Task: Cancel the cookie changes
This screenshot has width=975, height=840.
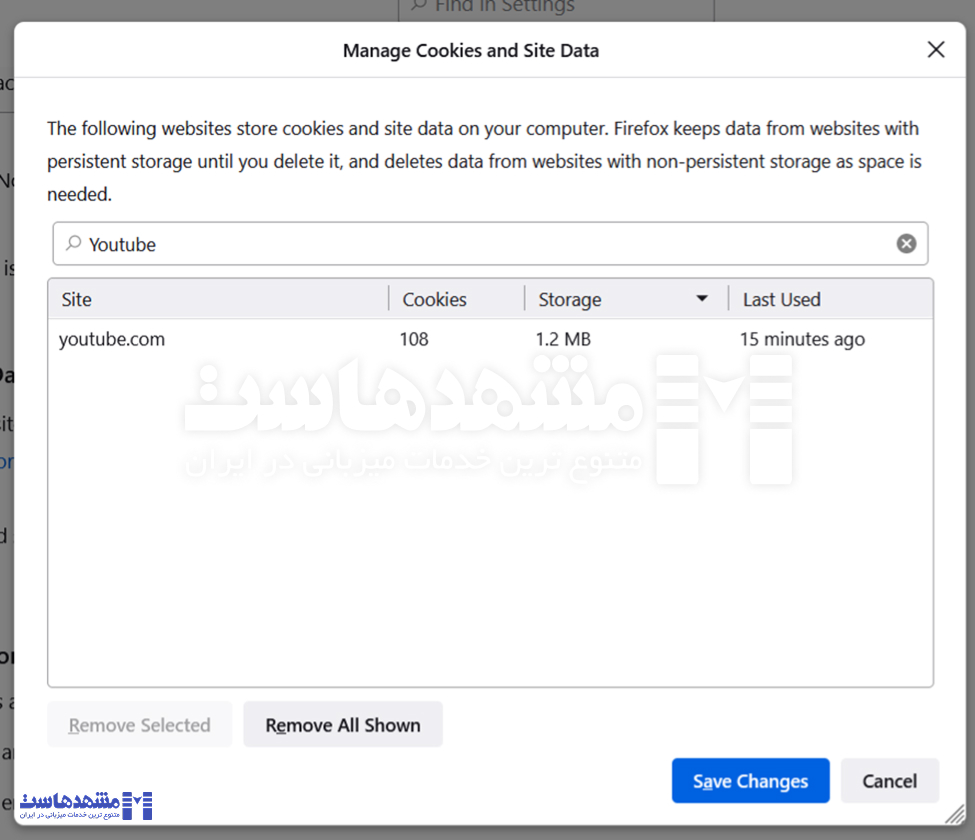Action: 889,781
